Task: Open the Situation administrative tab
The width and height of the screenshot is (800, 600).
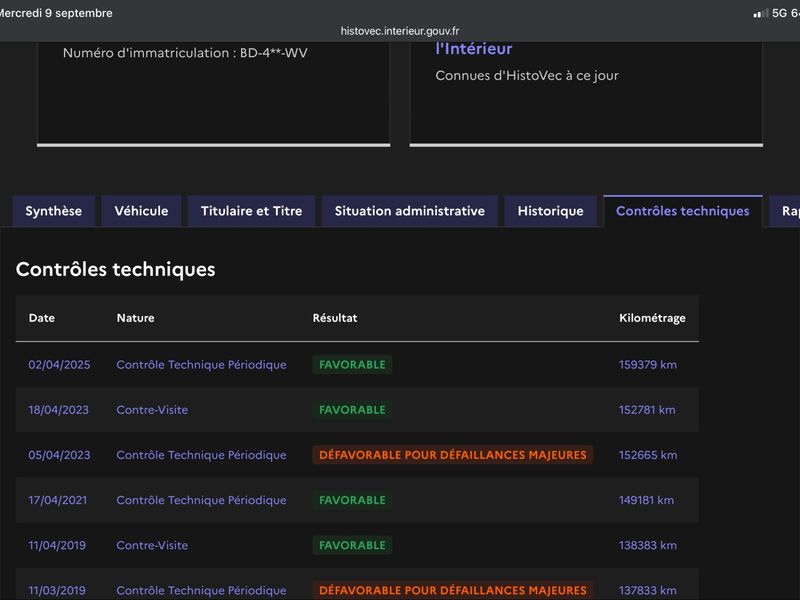Action: coord(410,211)
